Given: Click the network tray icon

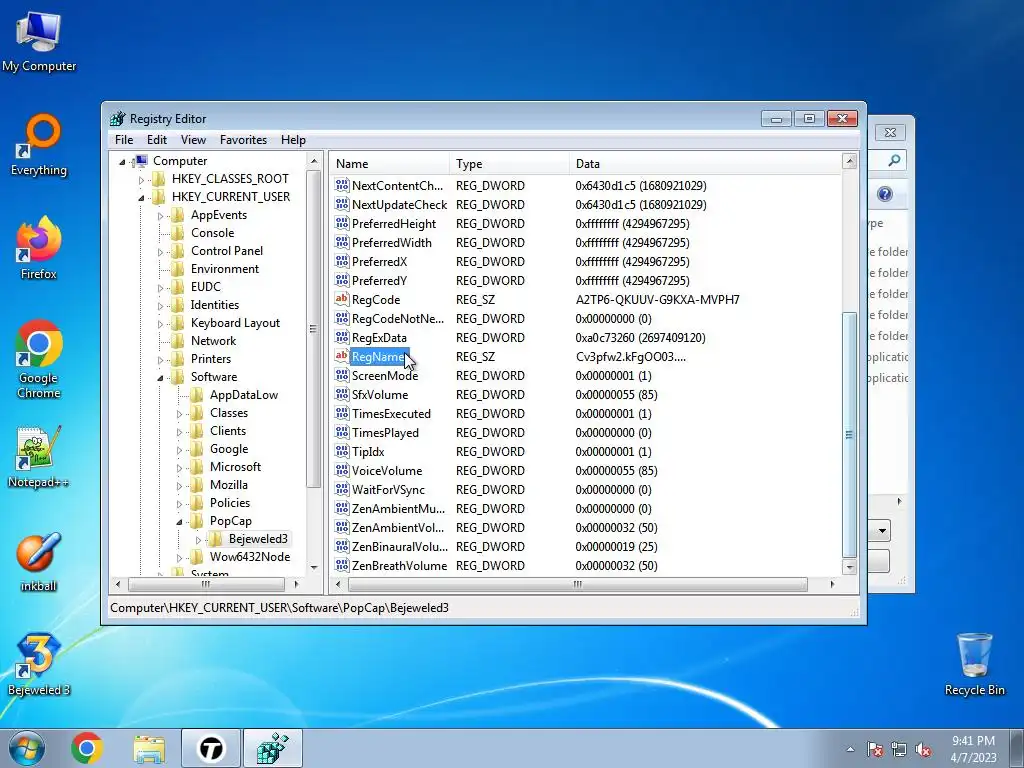Looking at the screenshot, I should pos(899,749).
